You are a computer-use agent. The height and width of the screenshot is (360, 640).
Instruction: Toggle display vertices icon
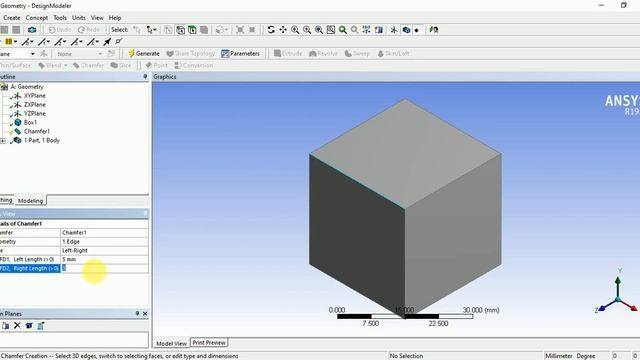[x=119, y=42]
